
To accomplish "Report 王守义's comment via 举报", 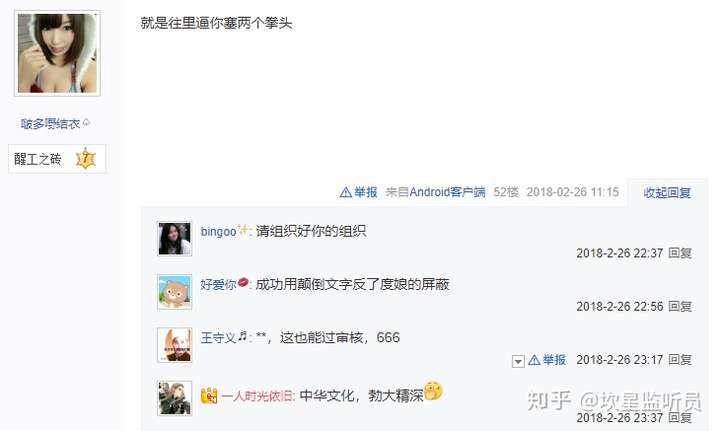I will [x=547, y=360].
